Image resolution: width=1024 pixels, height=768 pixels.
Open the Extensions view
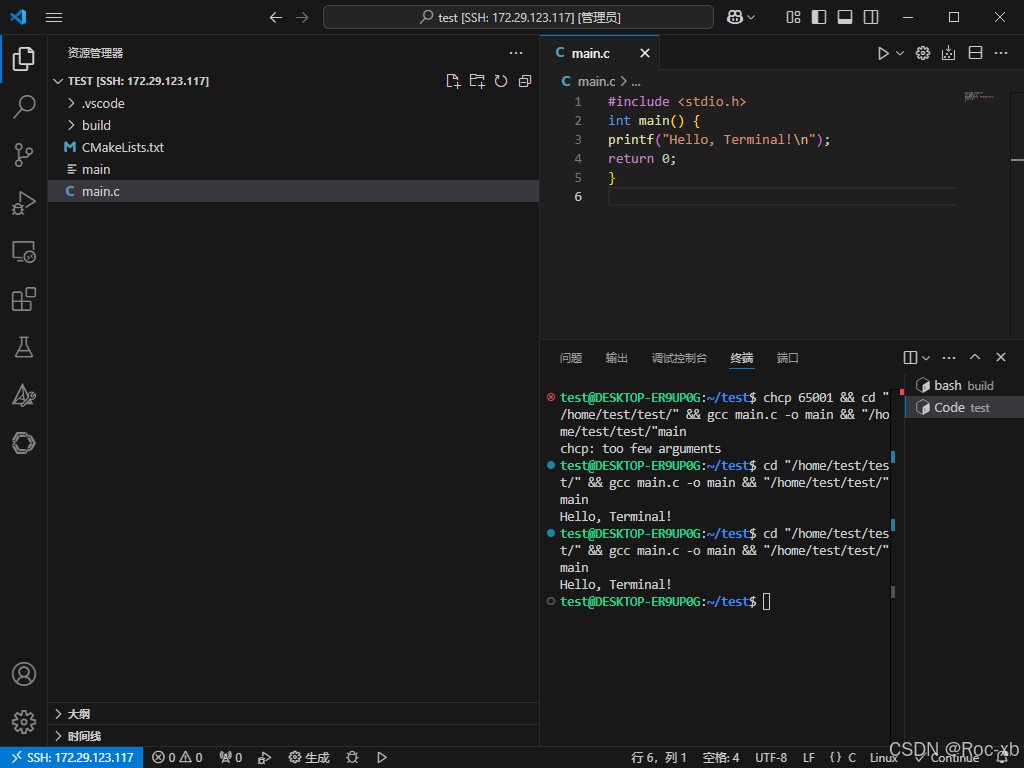pos(24,299)
